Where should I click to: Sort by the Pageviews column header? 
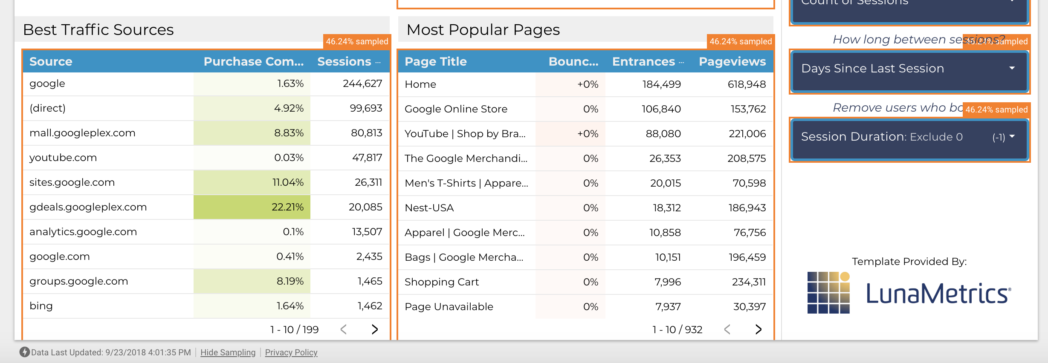732,62
